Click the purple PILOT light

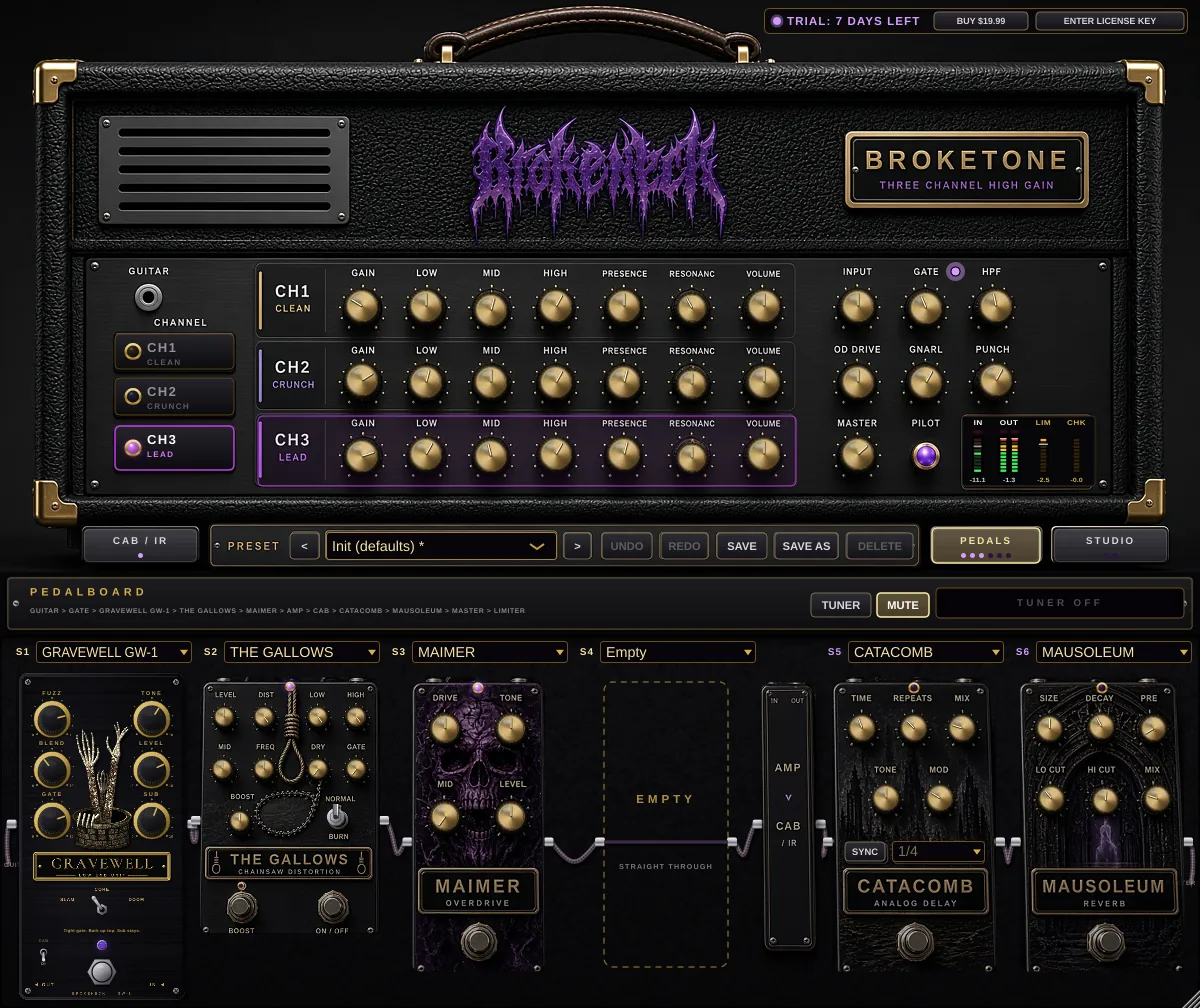pyautogui.click(x=926, y=456)
